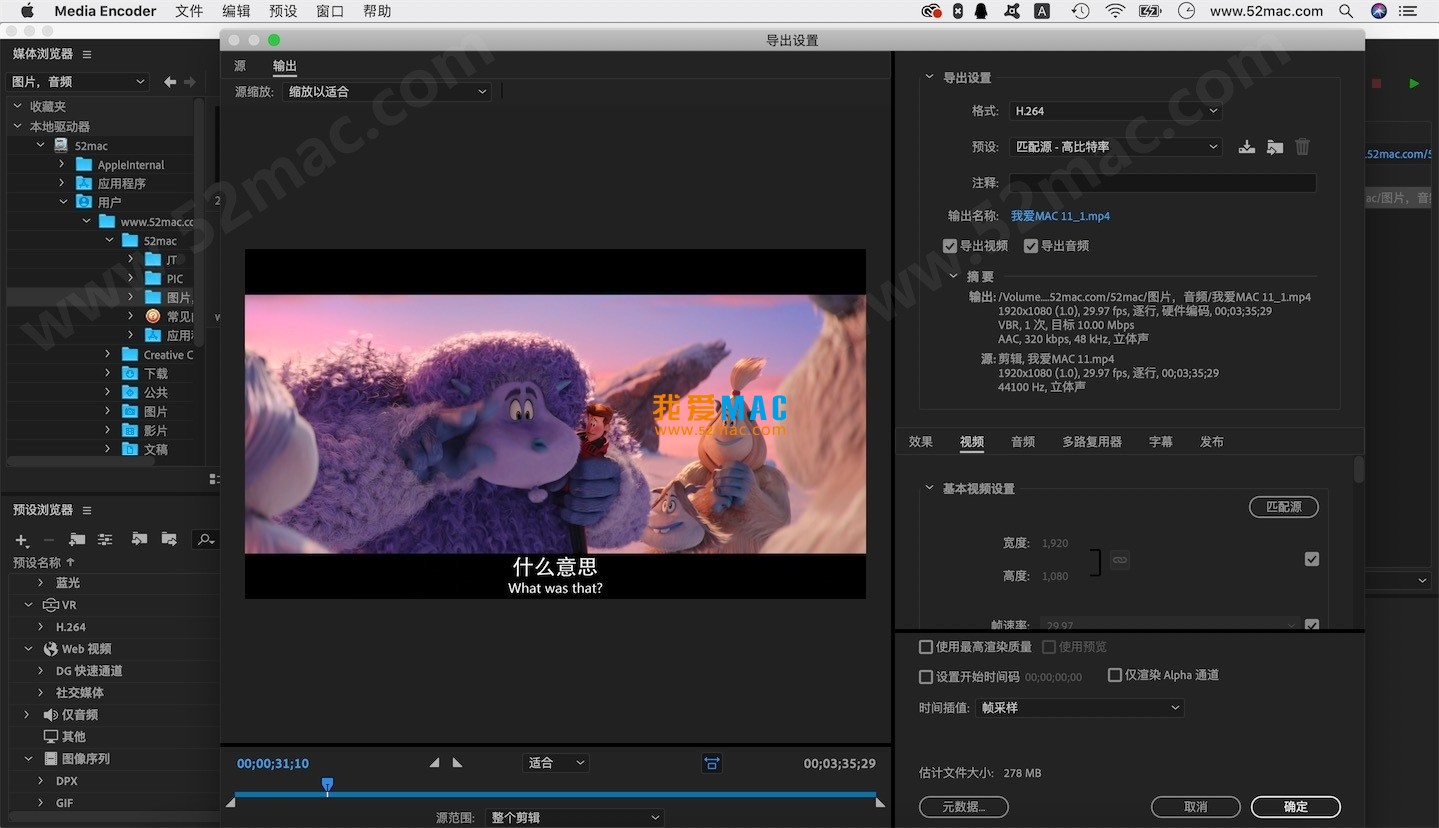Switch to the 源 tab
1439x828 pixels.
pyautogui.click(x=240, y=66)
